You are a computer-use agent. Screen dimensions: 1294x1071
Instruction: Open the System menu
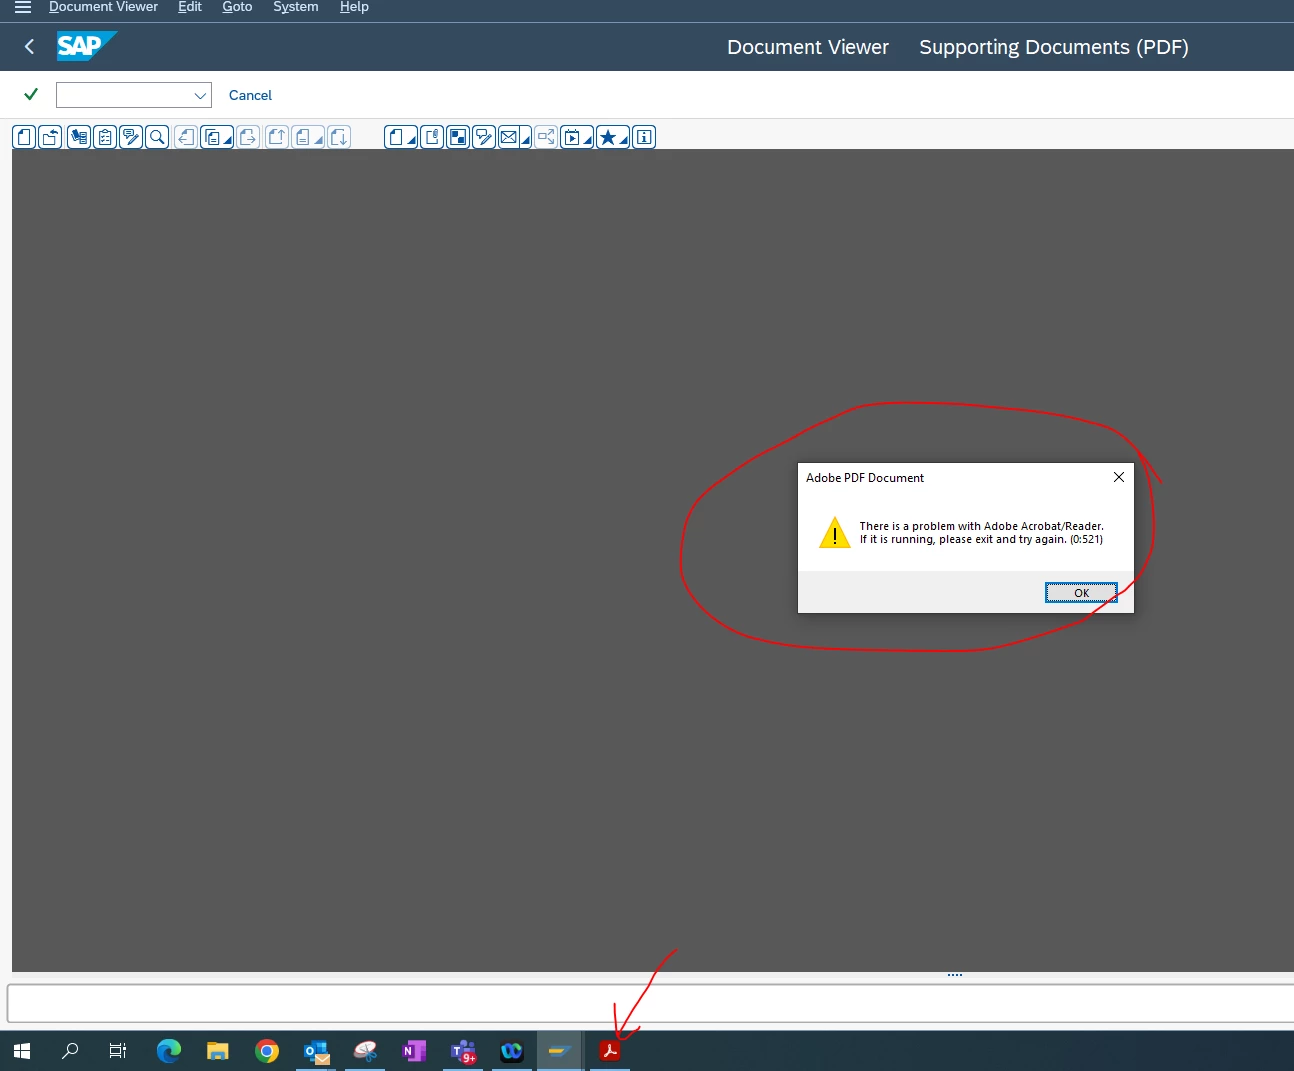pyautogui.click(x=296, y=7)
